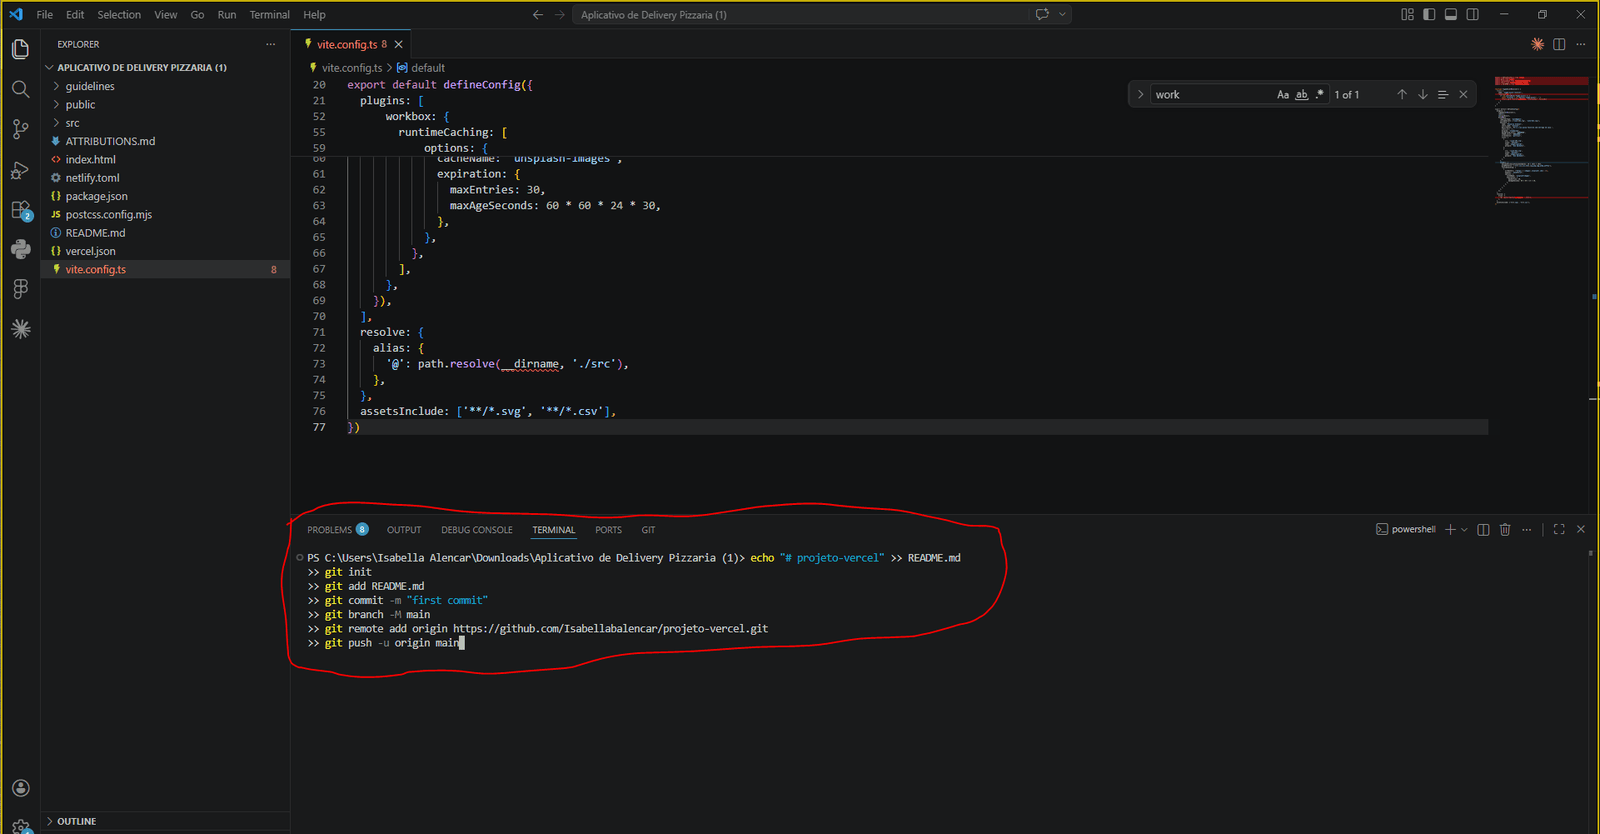
Task: Open package.json from the explorer
Action: (x=96, y=196)
